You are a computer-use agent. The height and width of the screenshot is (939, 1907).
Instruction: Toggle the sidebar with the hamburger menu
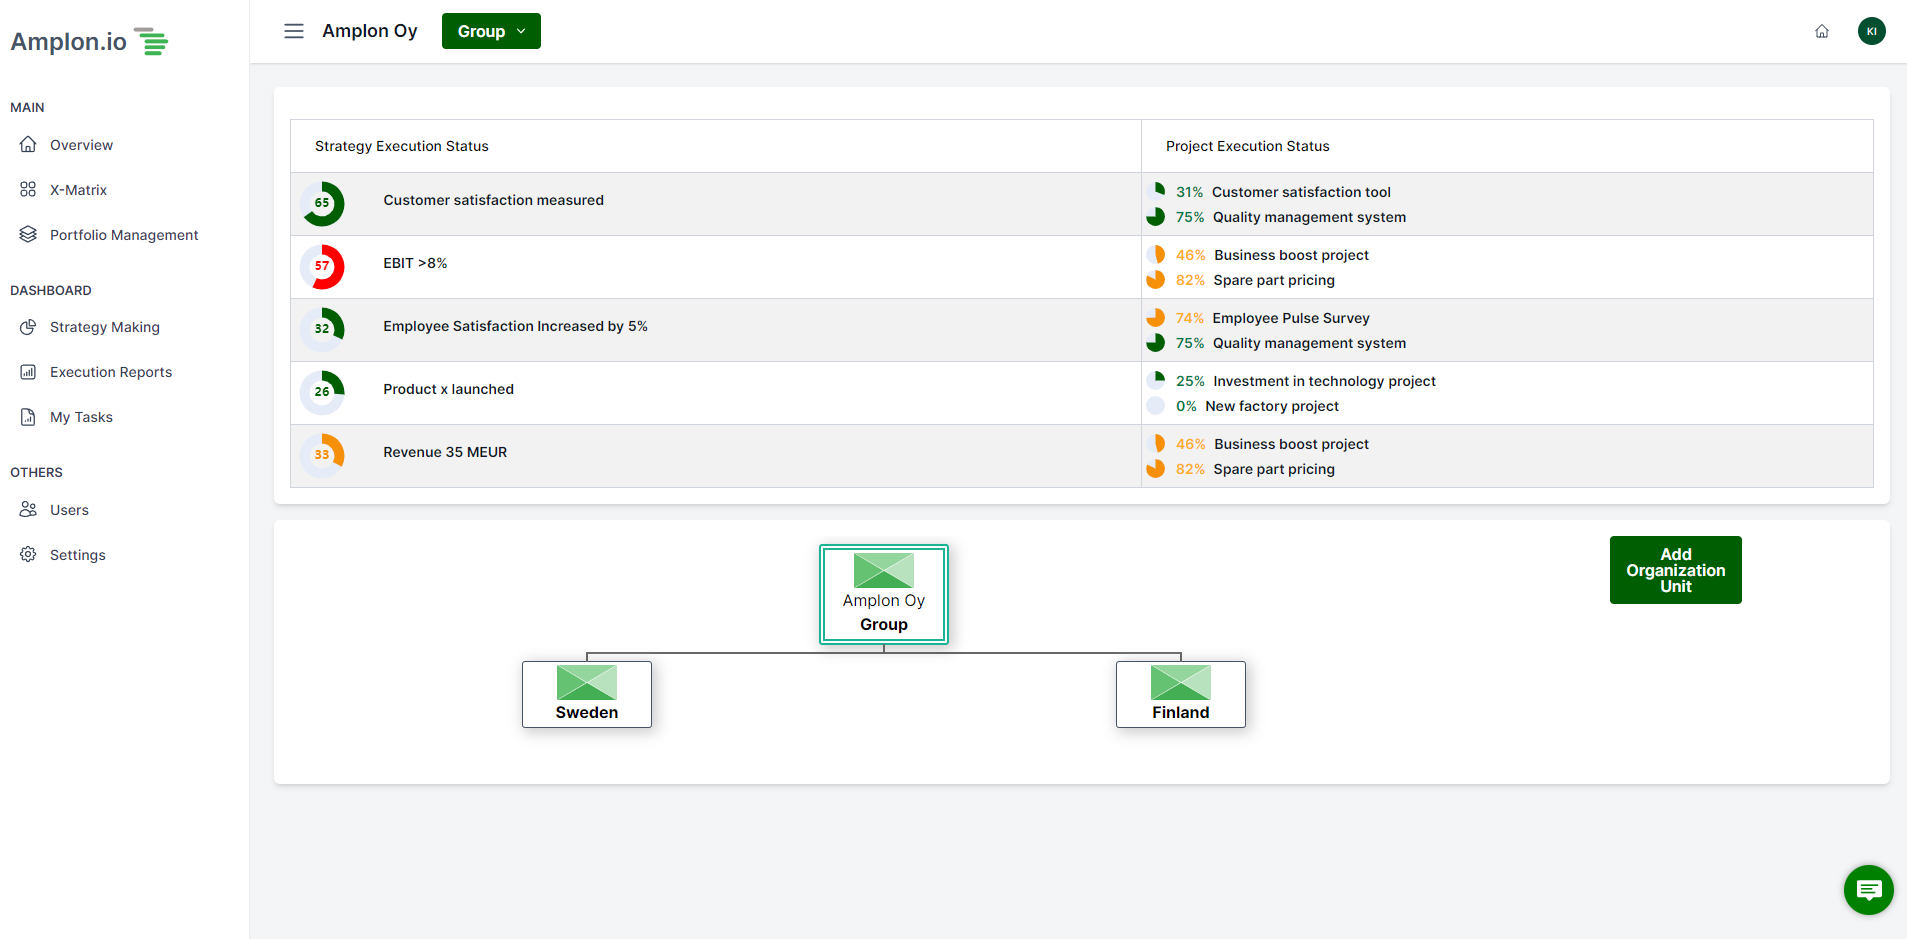click(293, 31)
